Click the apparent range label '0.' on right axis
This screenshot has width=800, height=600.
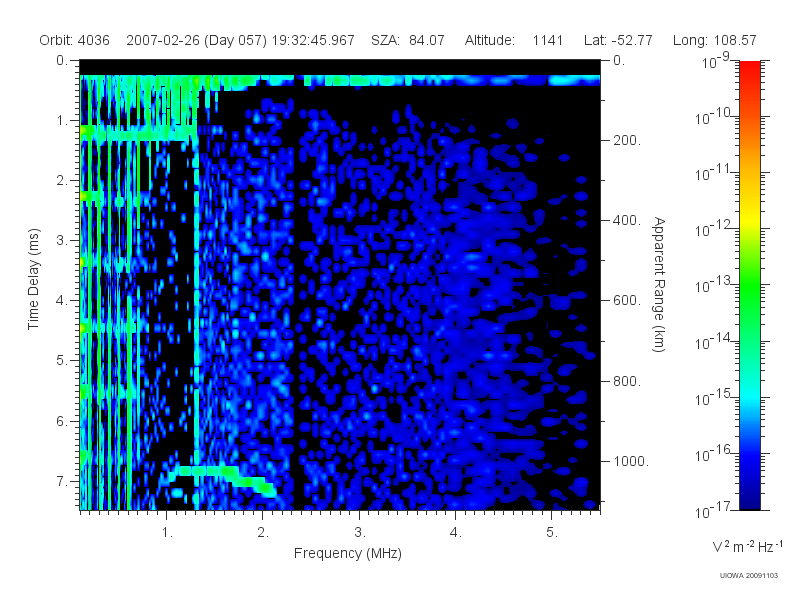pyautogui.click(x=619, y=60)
